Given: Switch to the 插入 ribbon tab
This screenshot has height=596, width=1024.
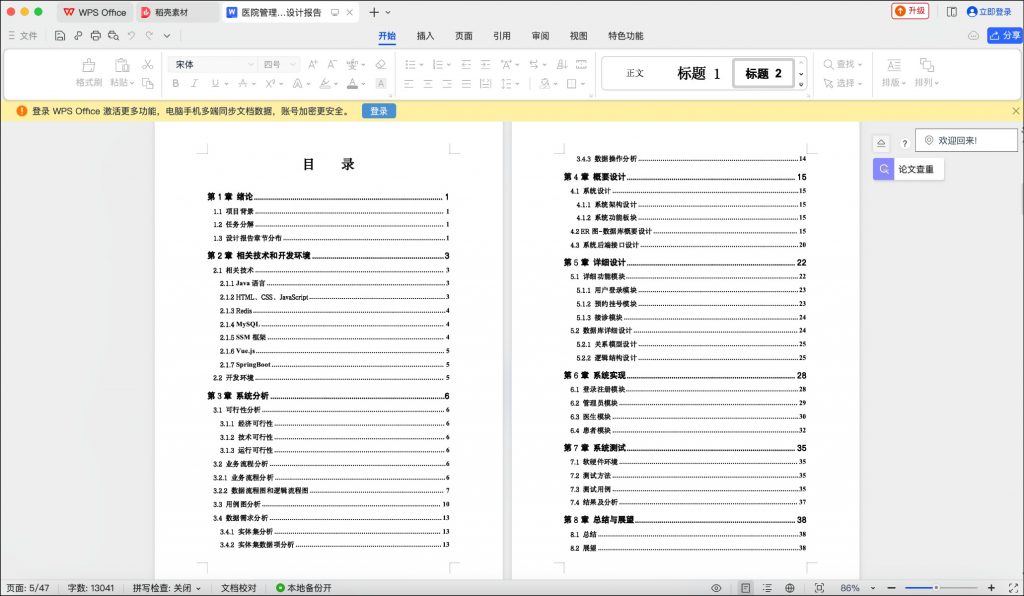Looking at the screenshot, I should coord(424,35).
